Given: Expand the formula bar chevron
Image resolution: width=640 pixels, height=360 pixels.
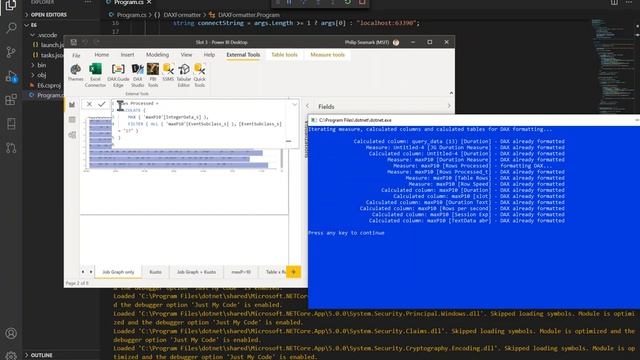Looking at the screenshot, I should [x=295, y=105].
